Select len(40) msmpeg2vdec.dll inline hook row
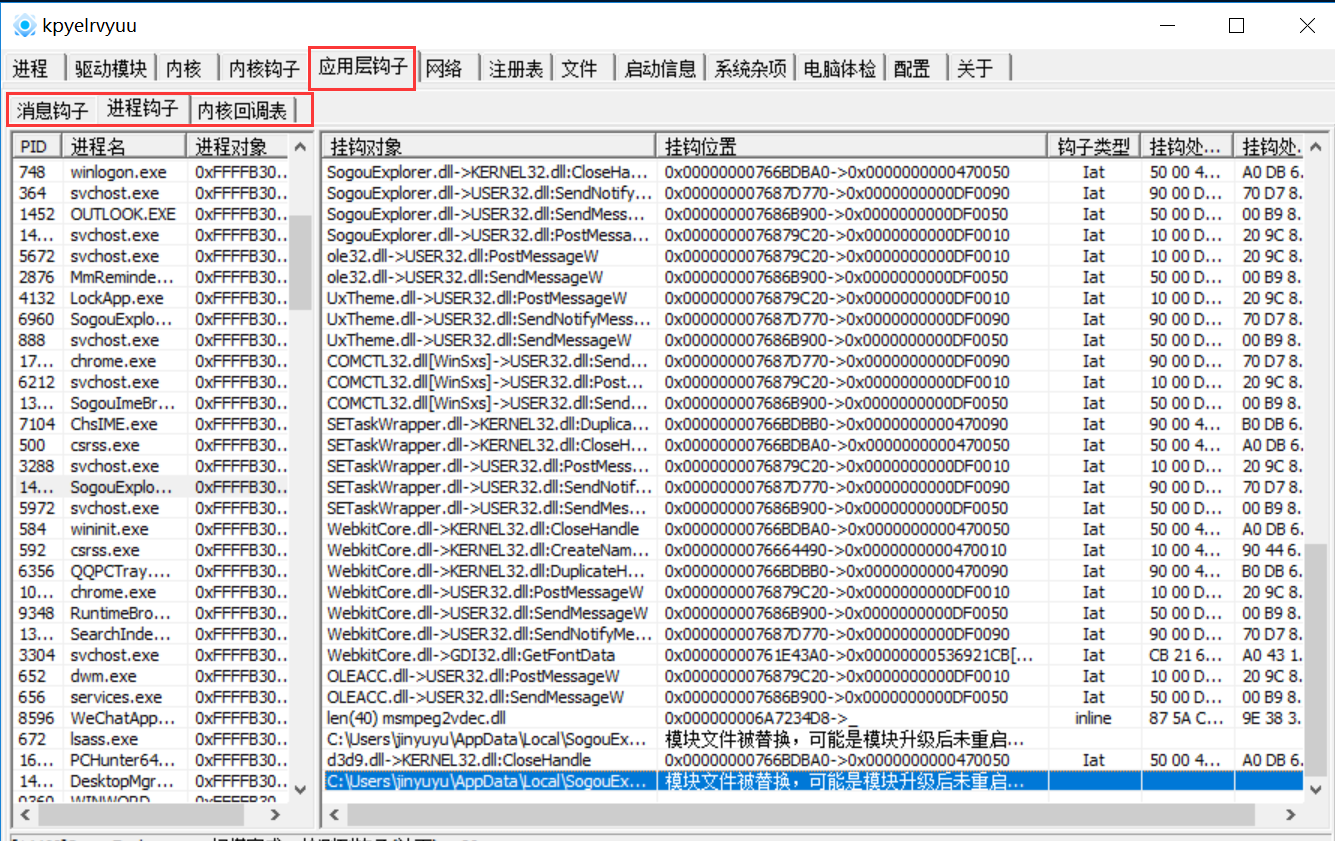Image resolution: width=1335 pixels, height=841 pixels. click(814, 718)
